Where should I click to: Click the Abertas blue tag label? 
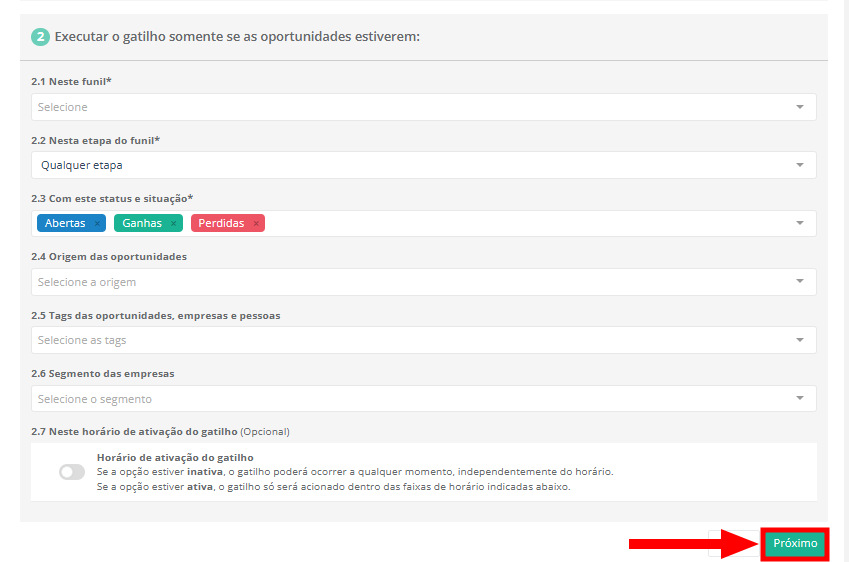[64, 223]
